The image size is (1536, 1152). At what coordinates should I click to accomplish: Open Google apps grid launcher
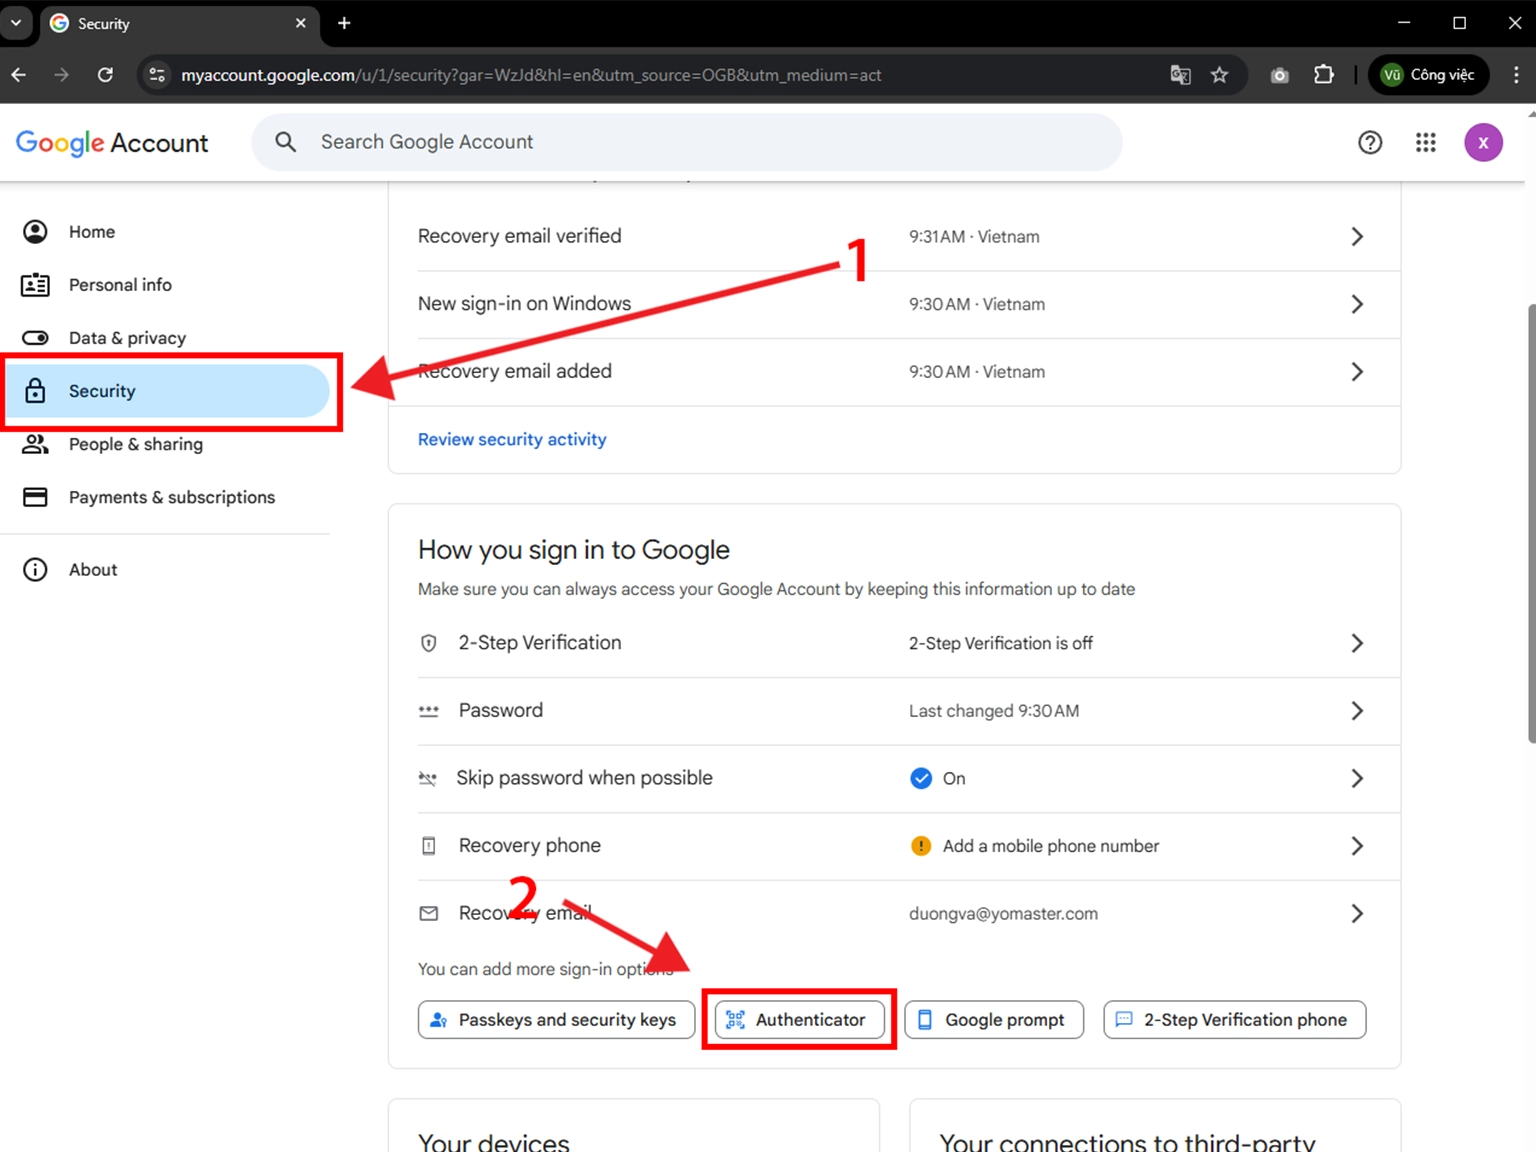pos(1425,143)
